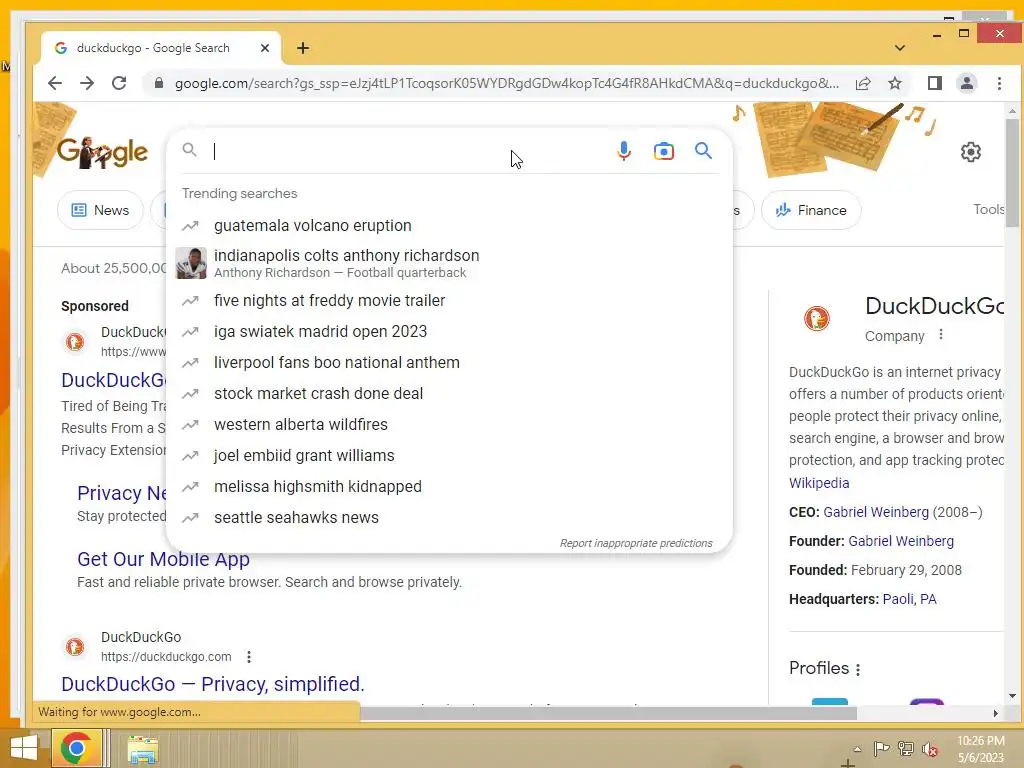Screen dimensions: 1024x768
Task: Open Chrome three-dot menu
Action: pyautogui.click(x=999, y=83)
